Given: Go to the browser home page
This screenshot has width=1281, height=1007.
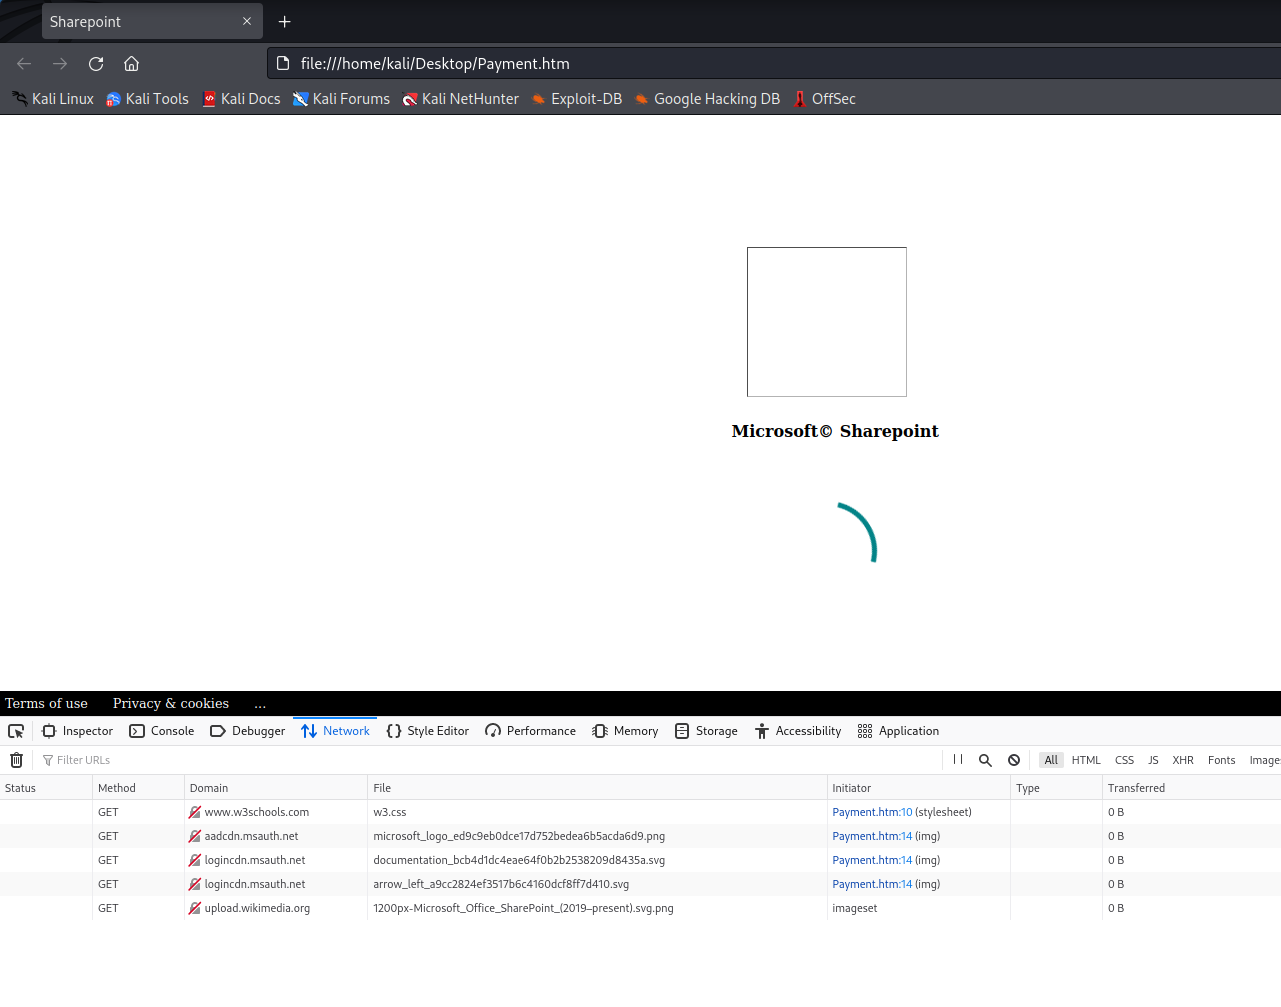Looking at the screenshot, I should point(131,64).
